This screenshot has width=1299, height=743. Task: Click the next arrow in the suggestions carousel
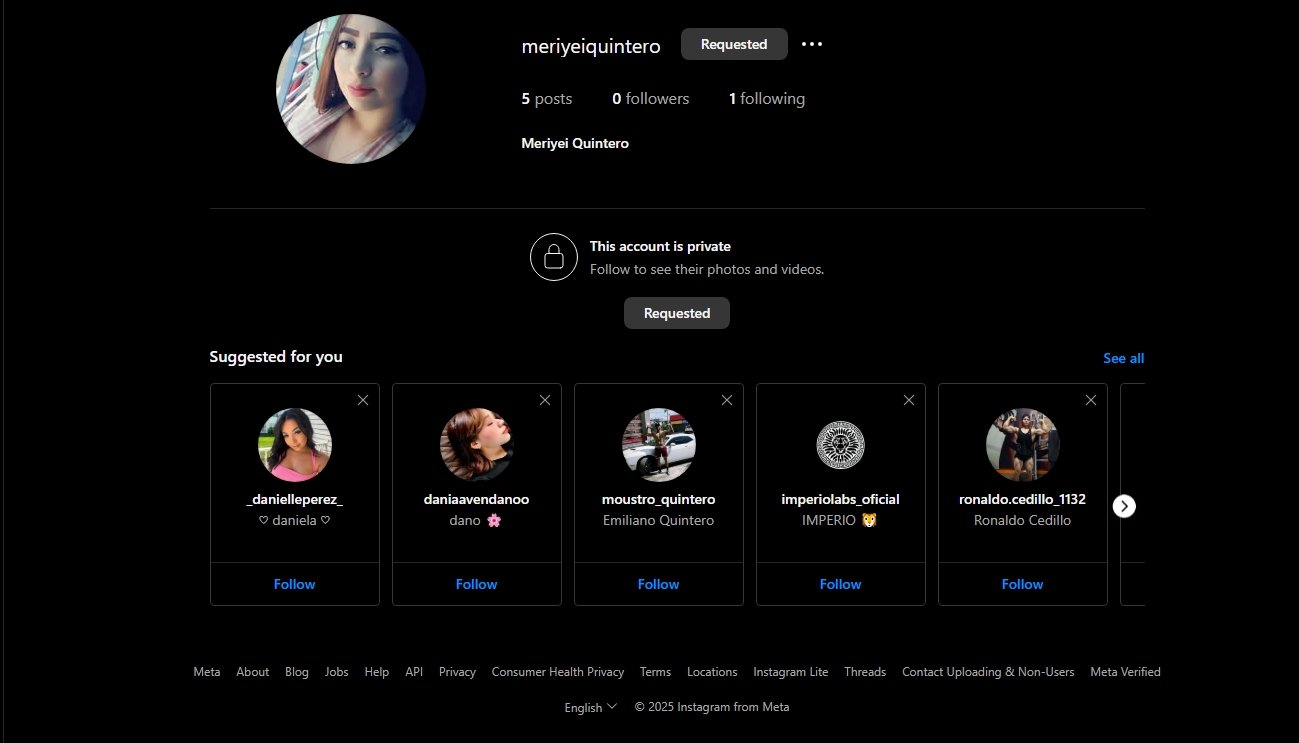pyautogui.click(x=1124, y=506)
